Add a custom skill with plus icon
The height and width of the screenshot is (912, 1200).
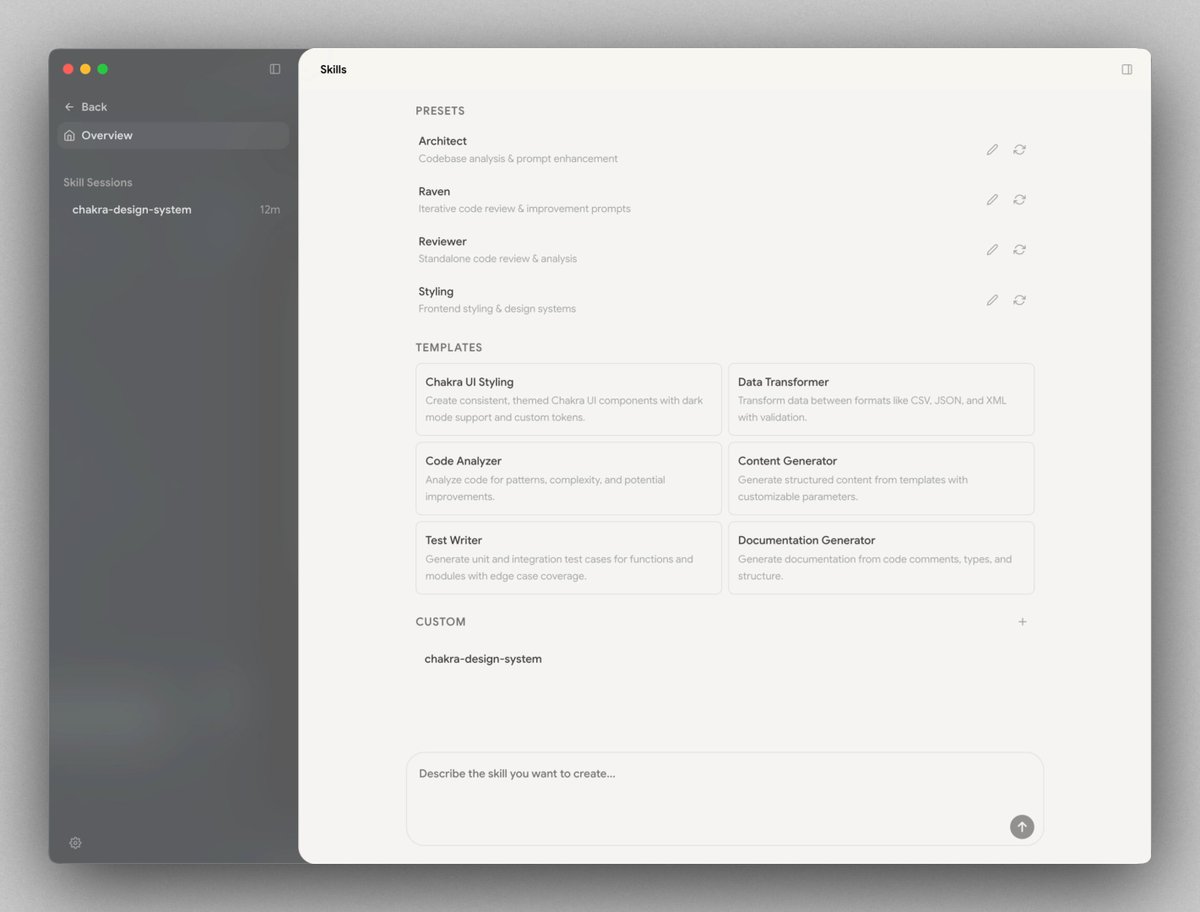(x=1022, y=622)
